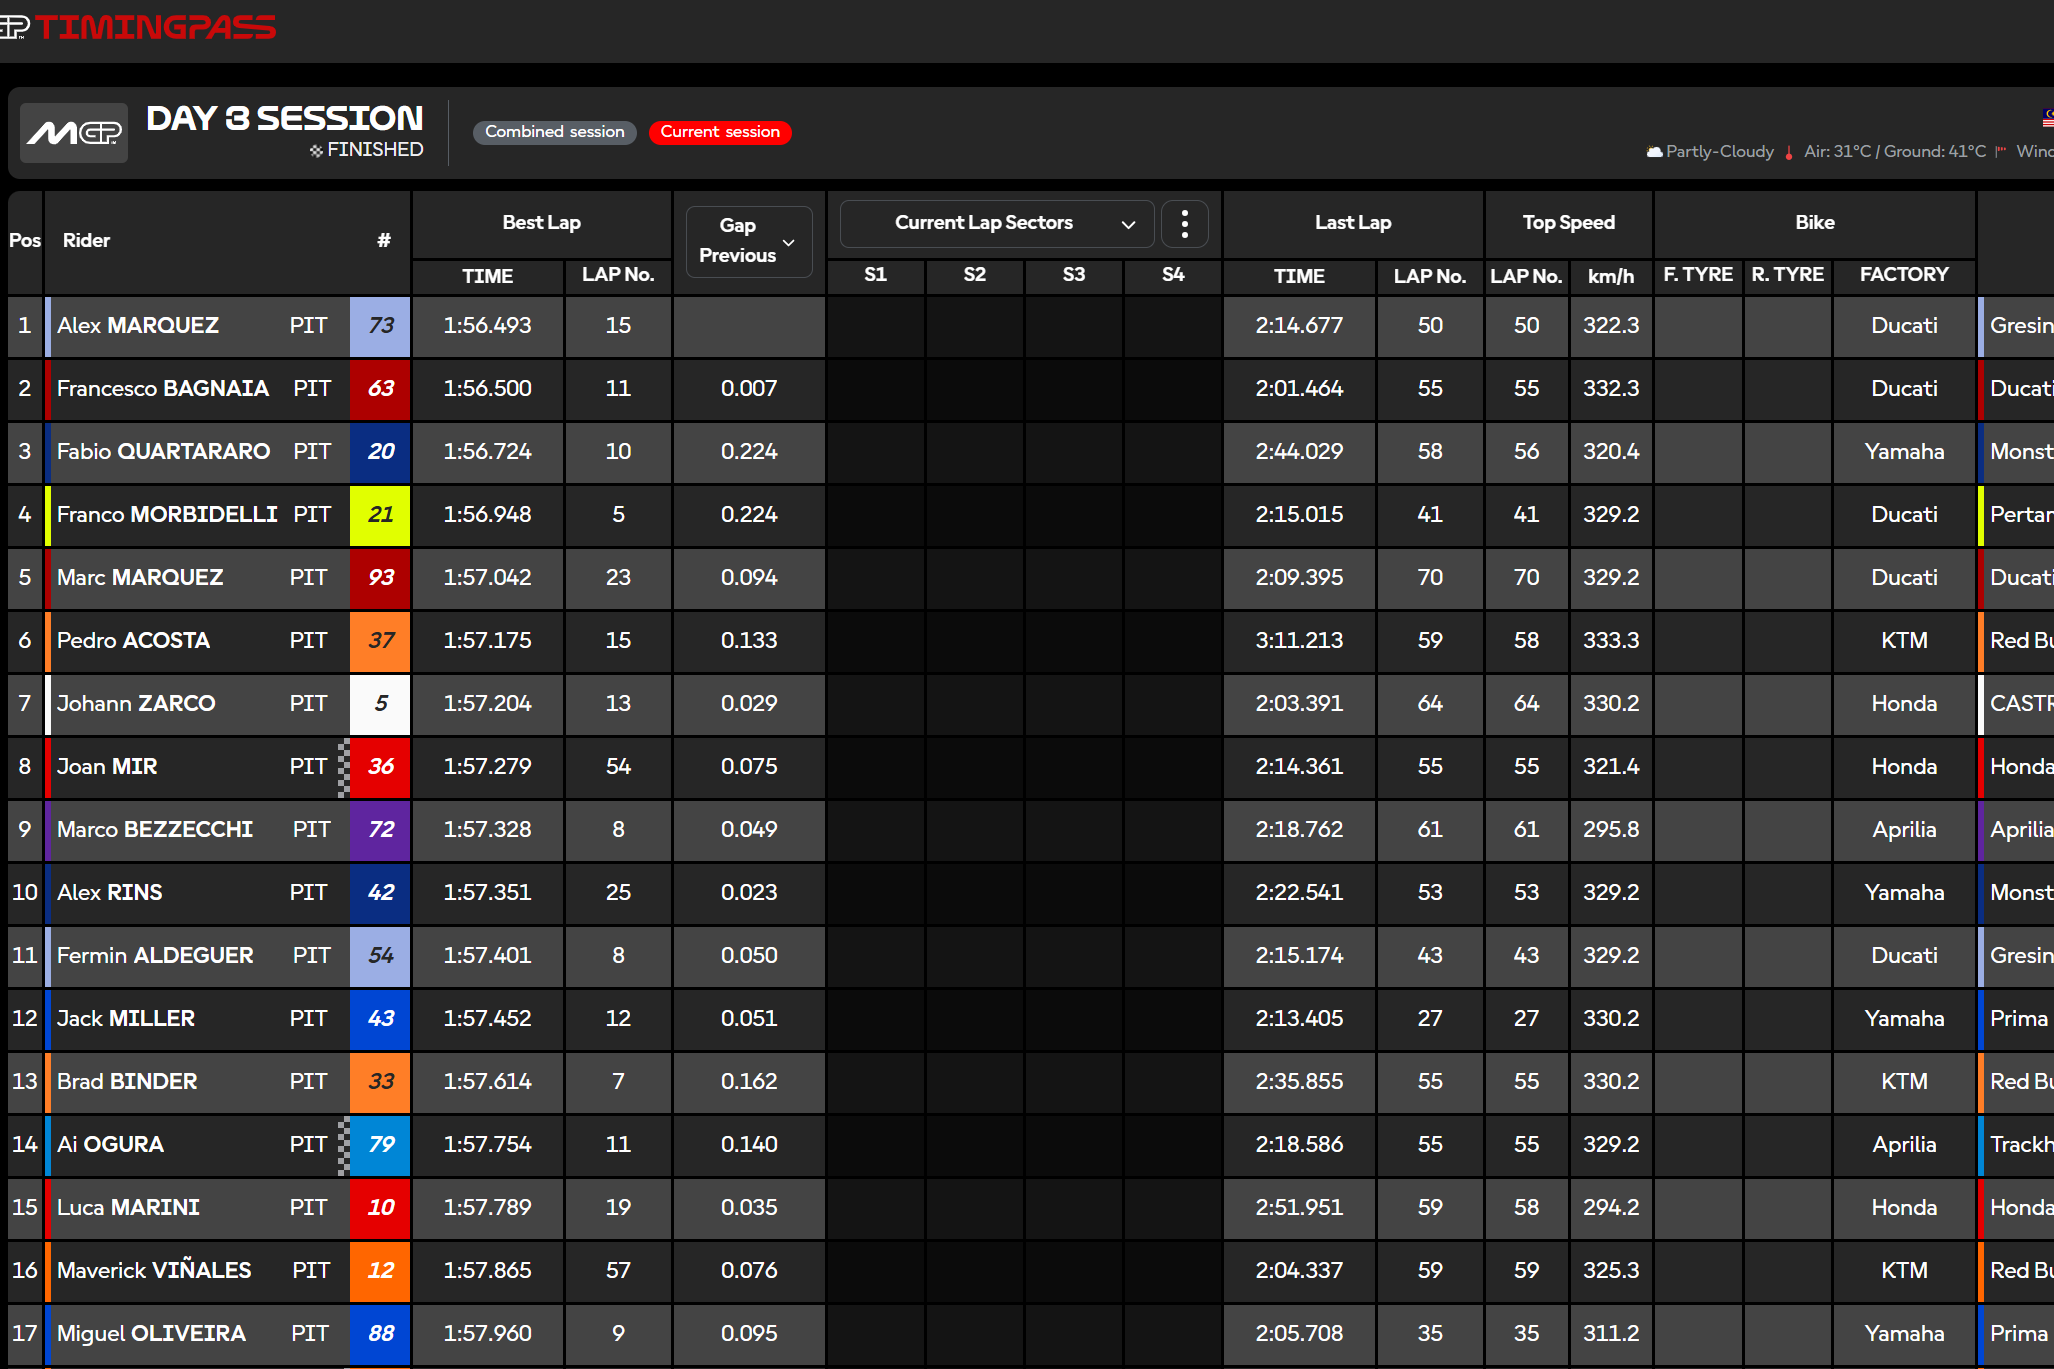Select Francesco BAGNAIA rider name
Image resolution: width=2054 pixels, height=1369 pixels.
pyautogui.click(x=163, y=389)
